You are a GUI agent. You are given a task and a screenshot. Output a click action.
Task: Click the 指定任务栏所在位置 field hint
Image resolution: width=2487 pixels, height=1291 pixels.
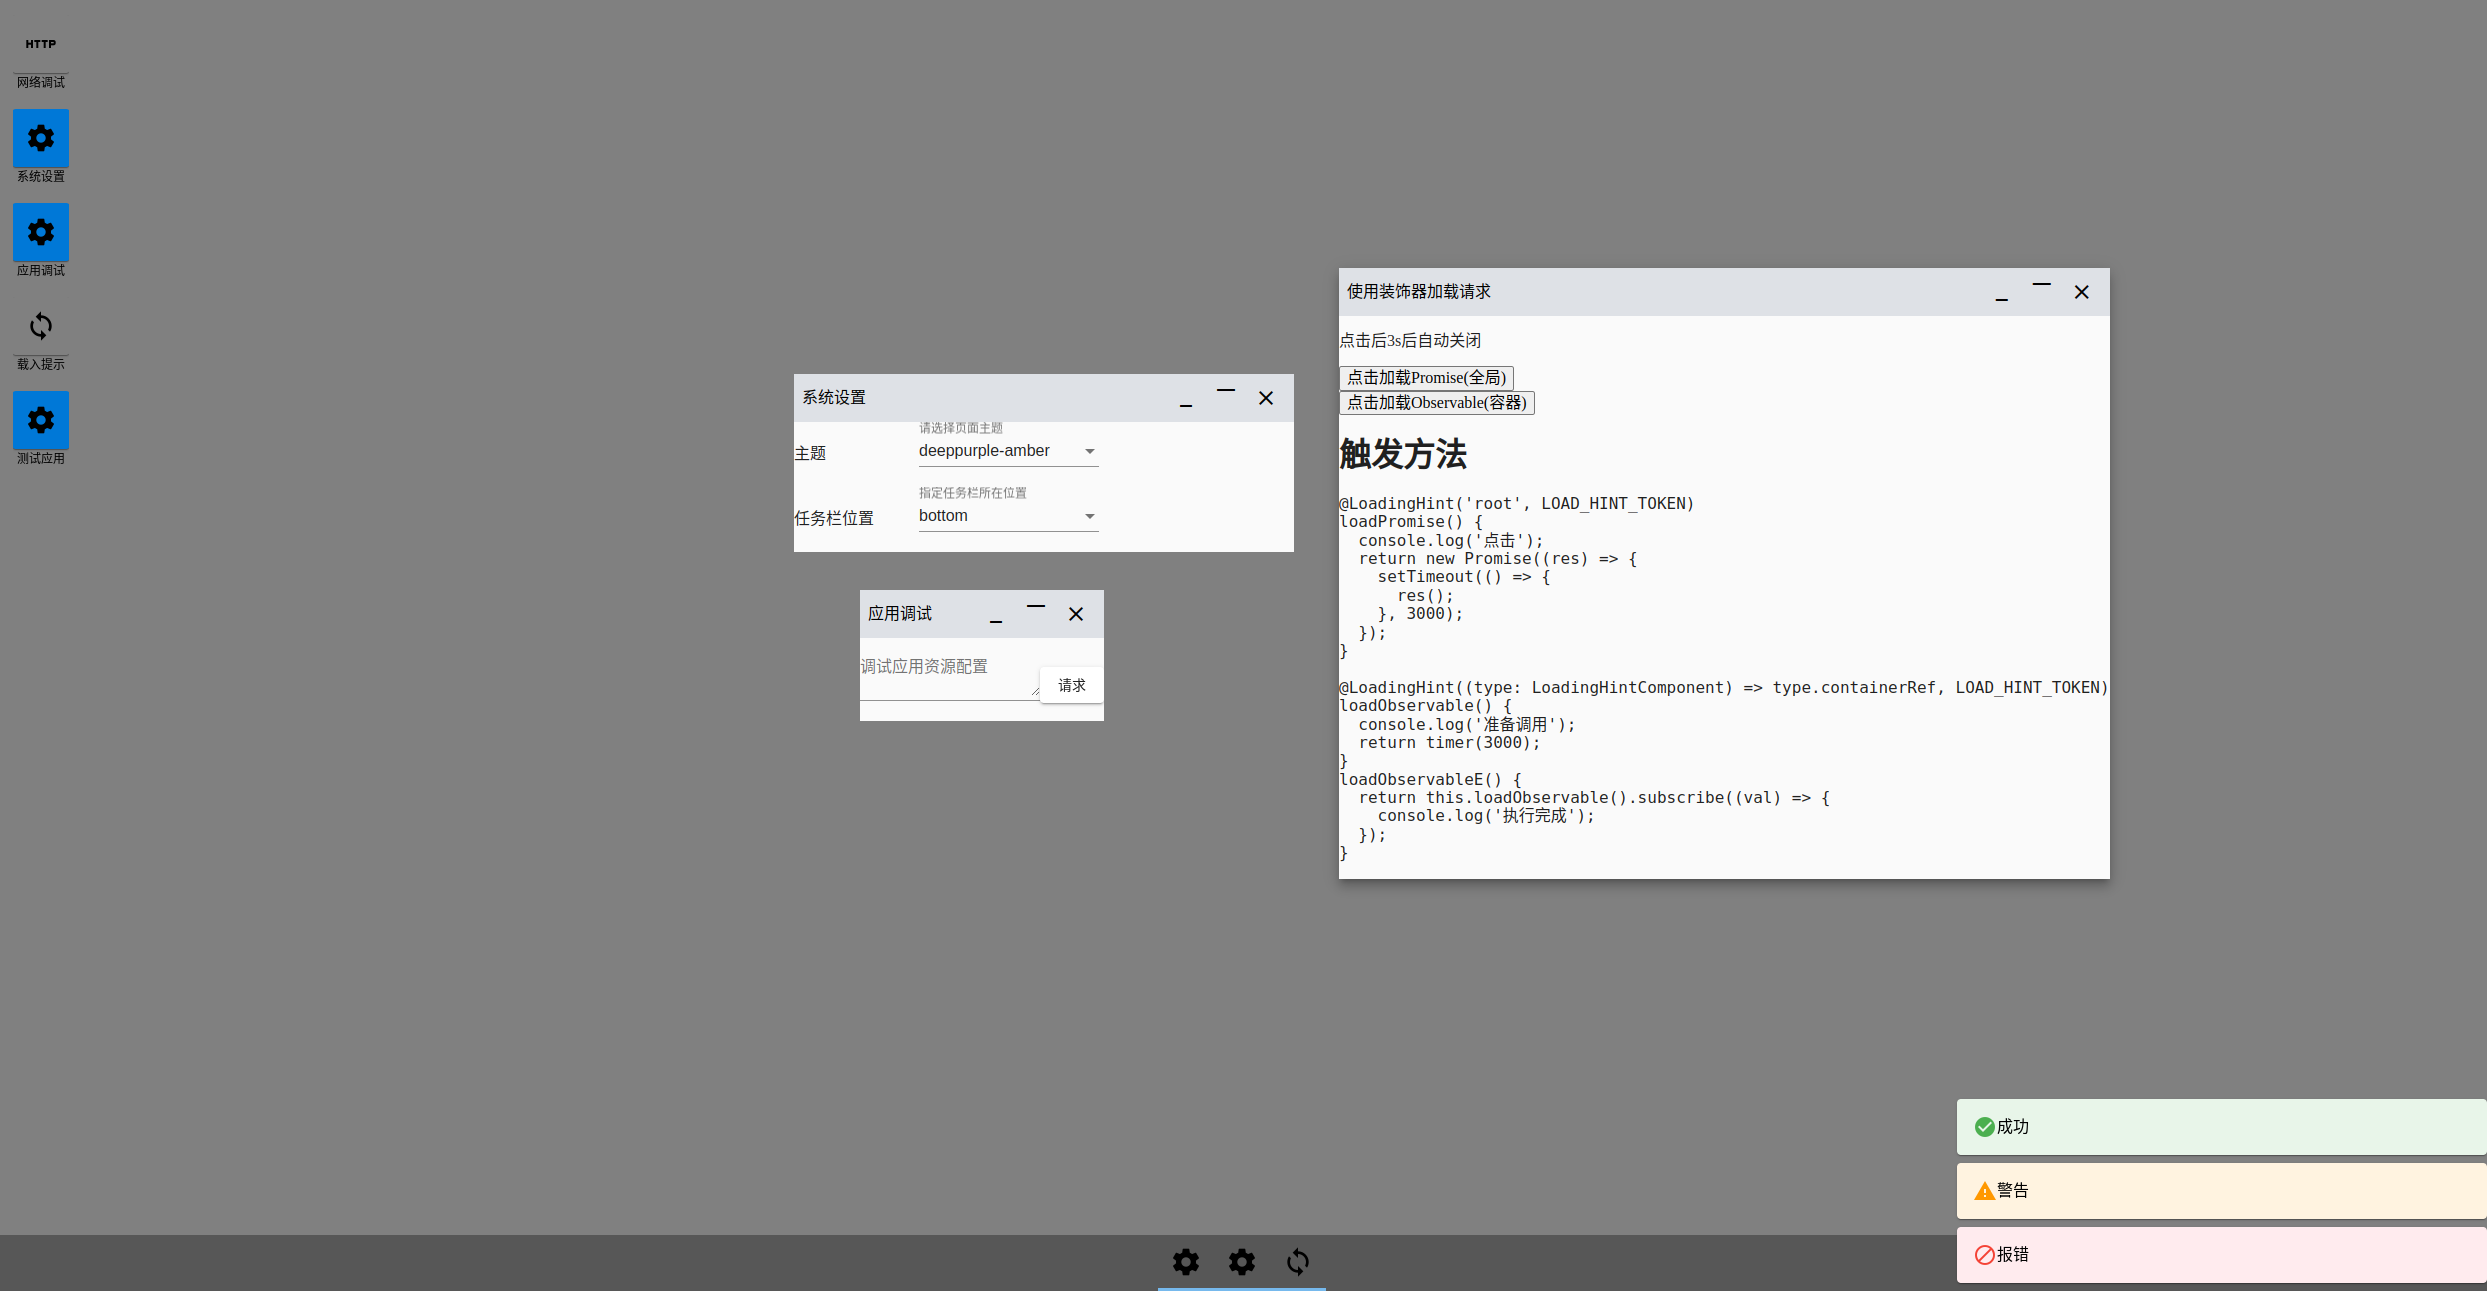point(973,493)
